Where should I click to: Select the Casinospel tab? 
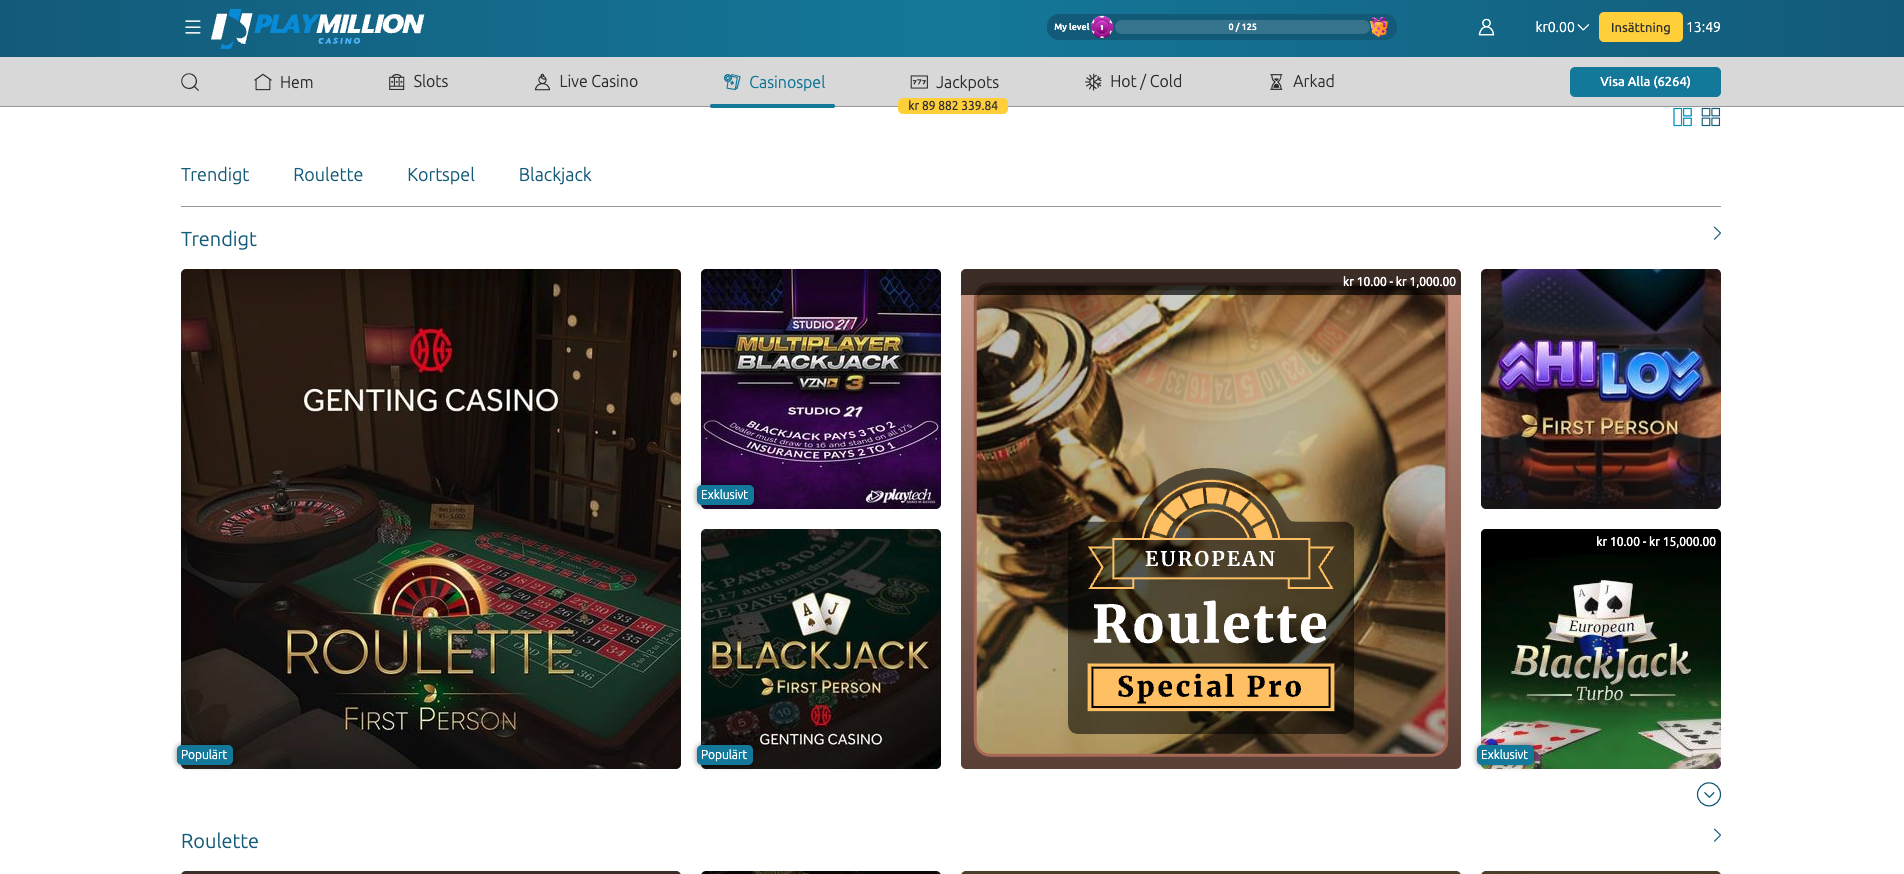tap(774, 82)
